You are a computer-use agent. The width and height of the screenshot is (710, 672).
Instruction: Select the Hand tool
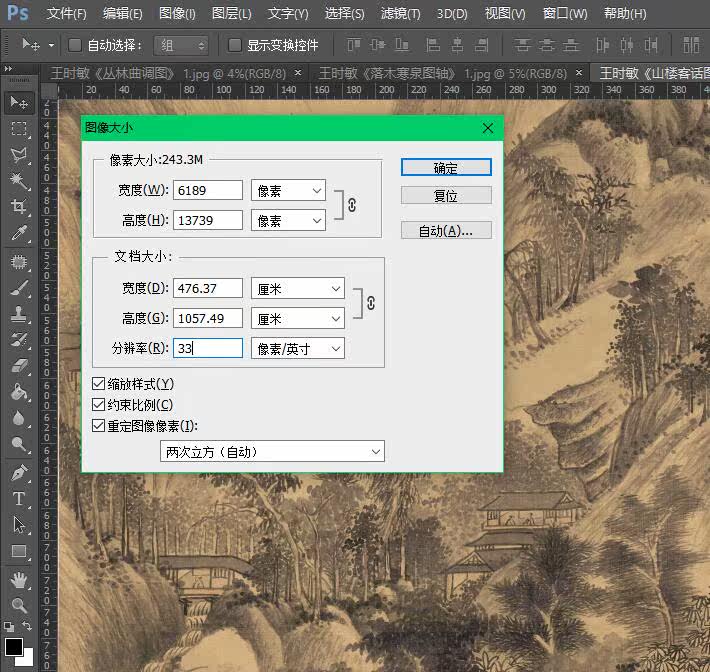pyautogui.click(x=19, y=580)
